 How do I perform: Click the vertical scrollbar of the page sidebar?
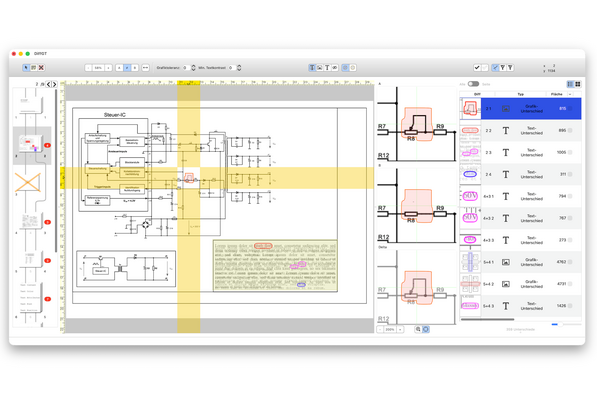(x=56, y=171)
